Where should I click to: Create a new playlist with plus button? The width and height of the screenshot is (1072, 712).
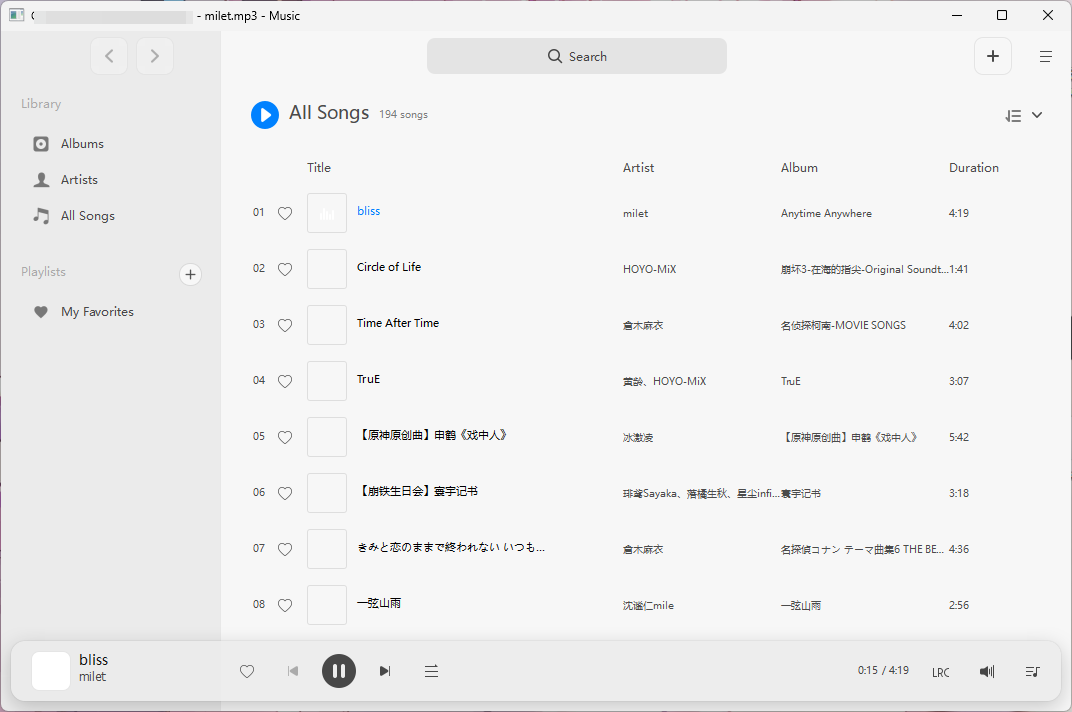[x=190, y=274]
